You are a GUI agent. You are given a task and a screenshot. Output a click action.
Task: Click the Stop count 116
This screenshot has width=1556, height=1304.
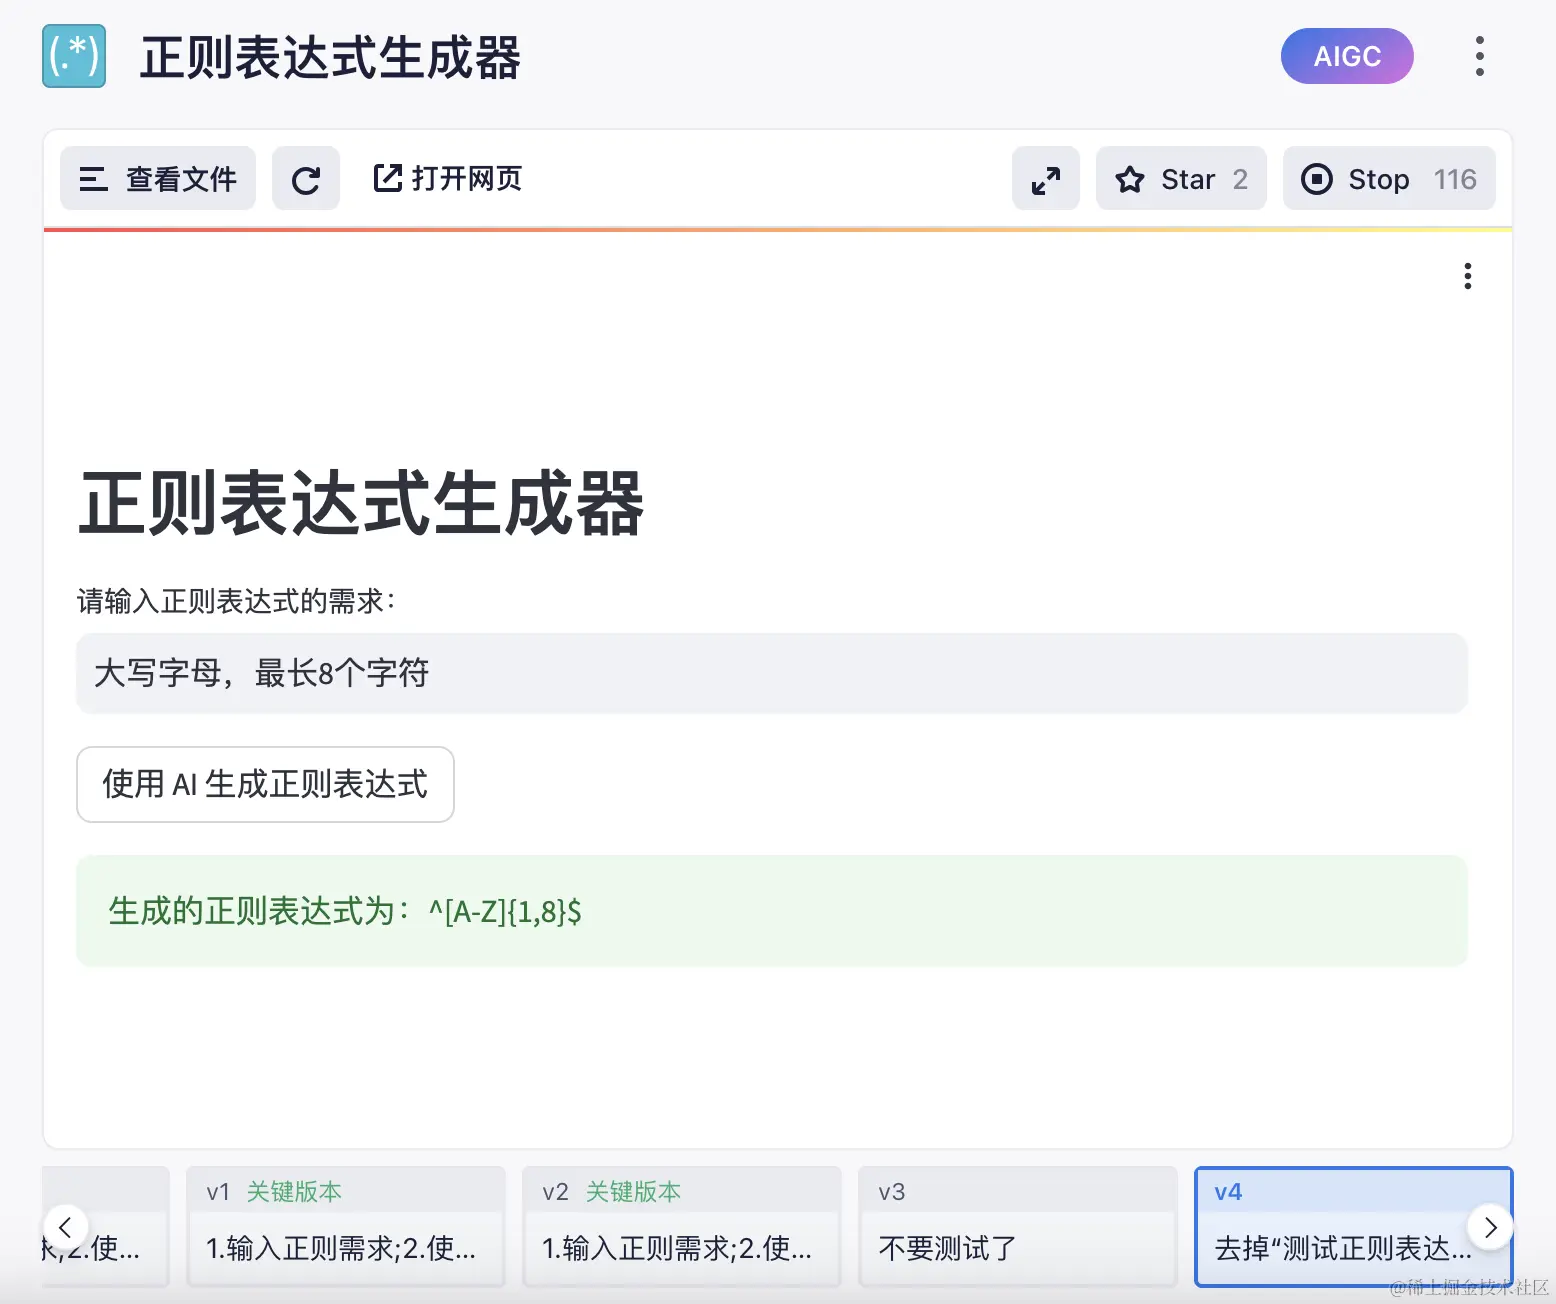[x=1455, y=179]
